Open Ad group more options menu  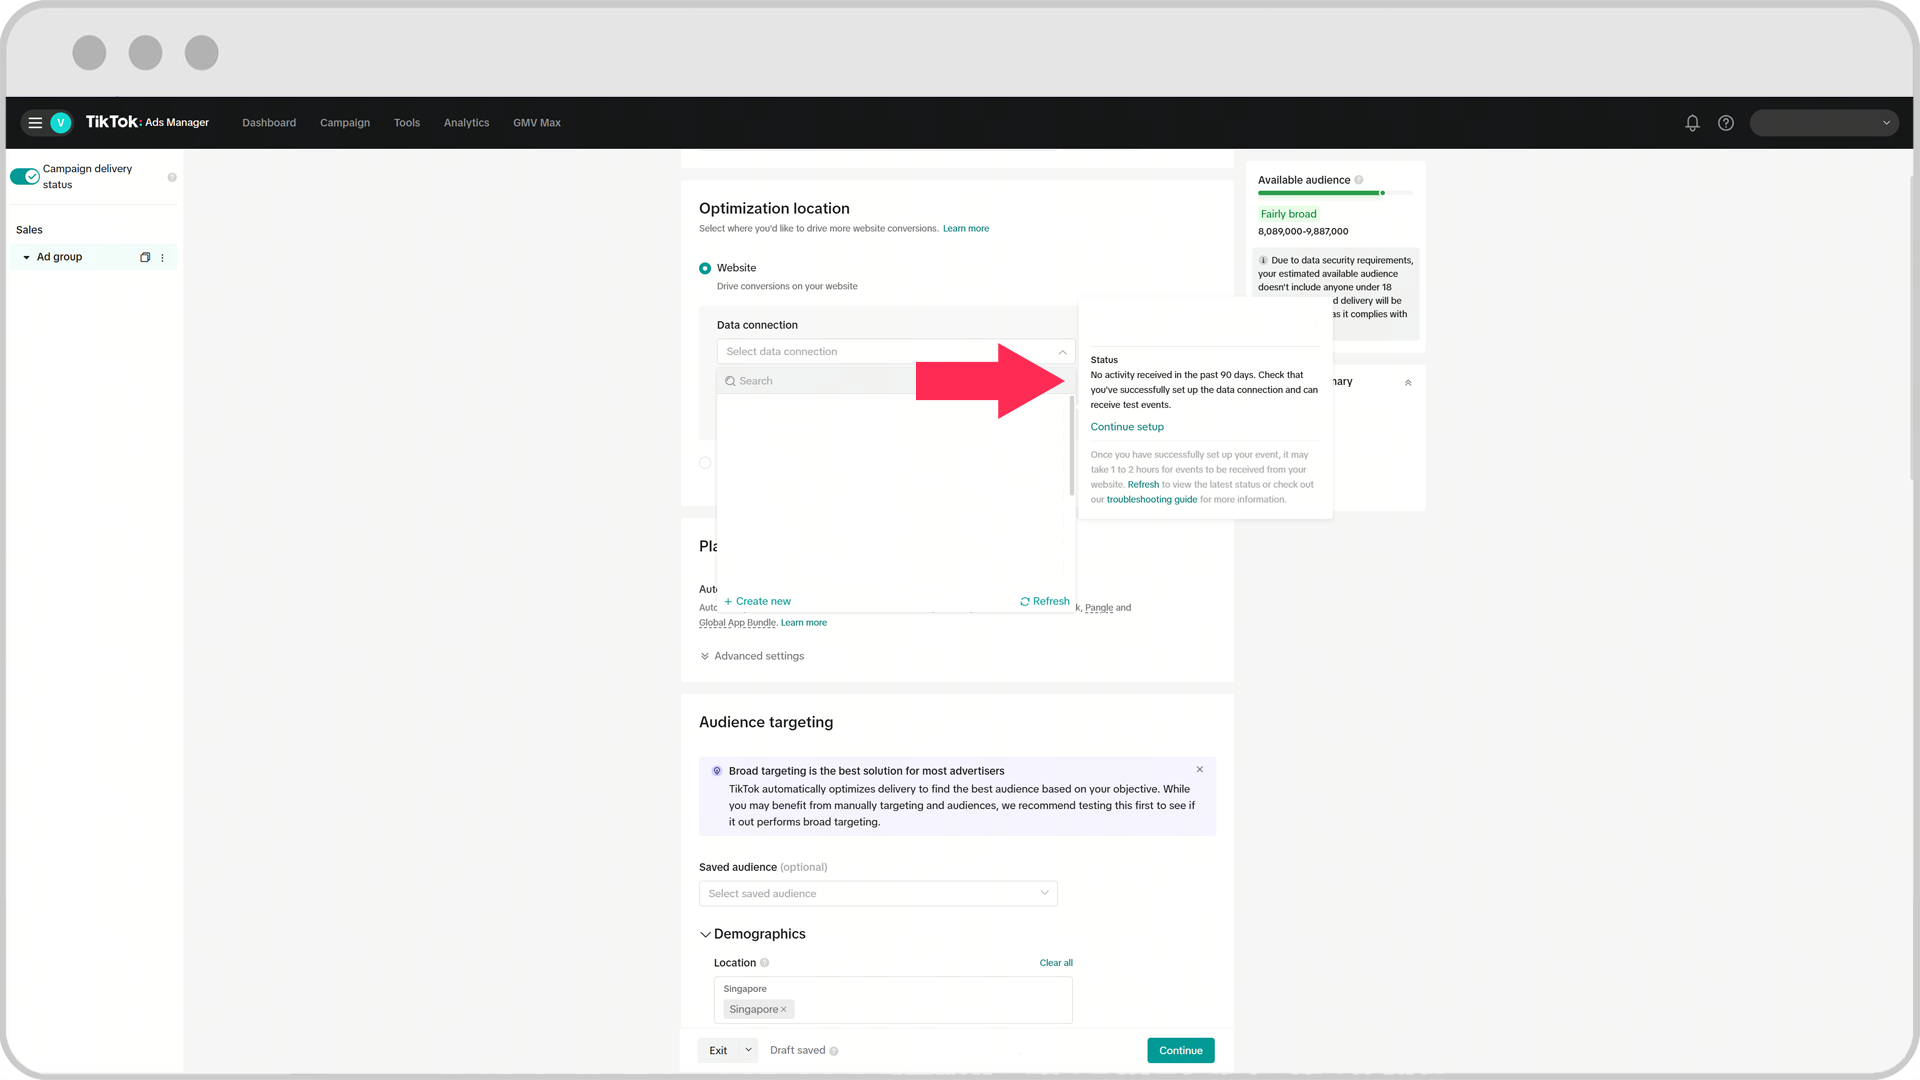(x=162, y=258)
